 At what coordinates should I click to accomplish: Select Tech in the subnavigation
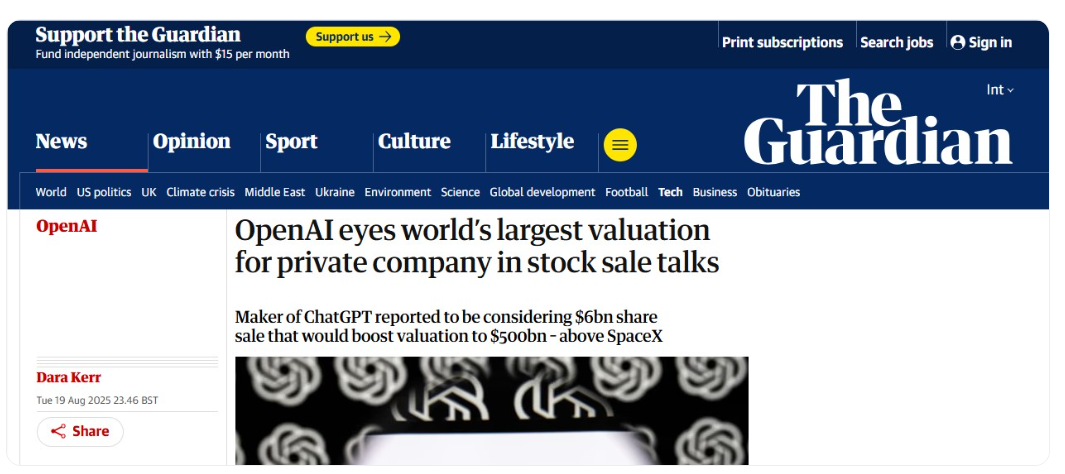[670, 192]
